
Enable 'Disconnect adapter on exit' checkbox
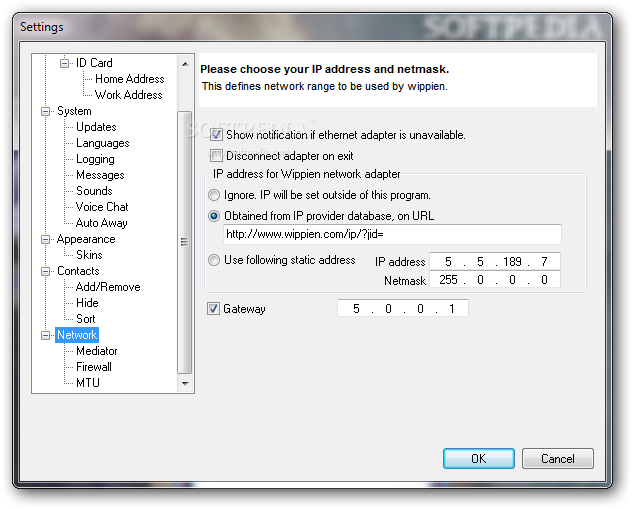[x=216, y=156]
